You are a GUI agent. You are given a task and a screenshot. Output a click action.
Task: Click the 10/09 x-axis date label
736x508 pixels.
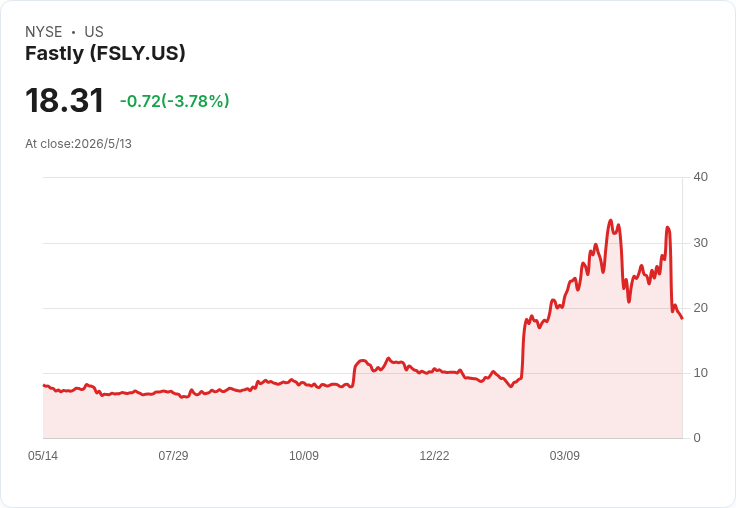click(x=304, y=455)
